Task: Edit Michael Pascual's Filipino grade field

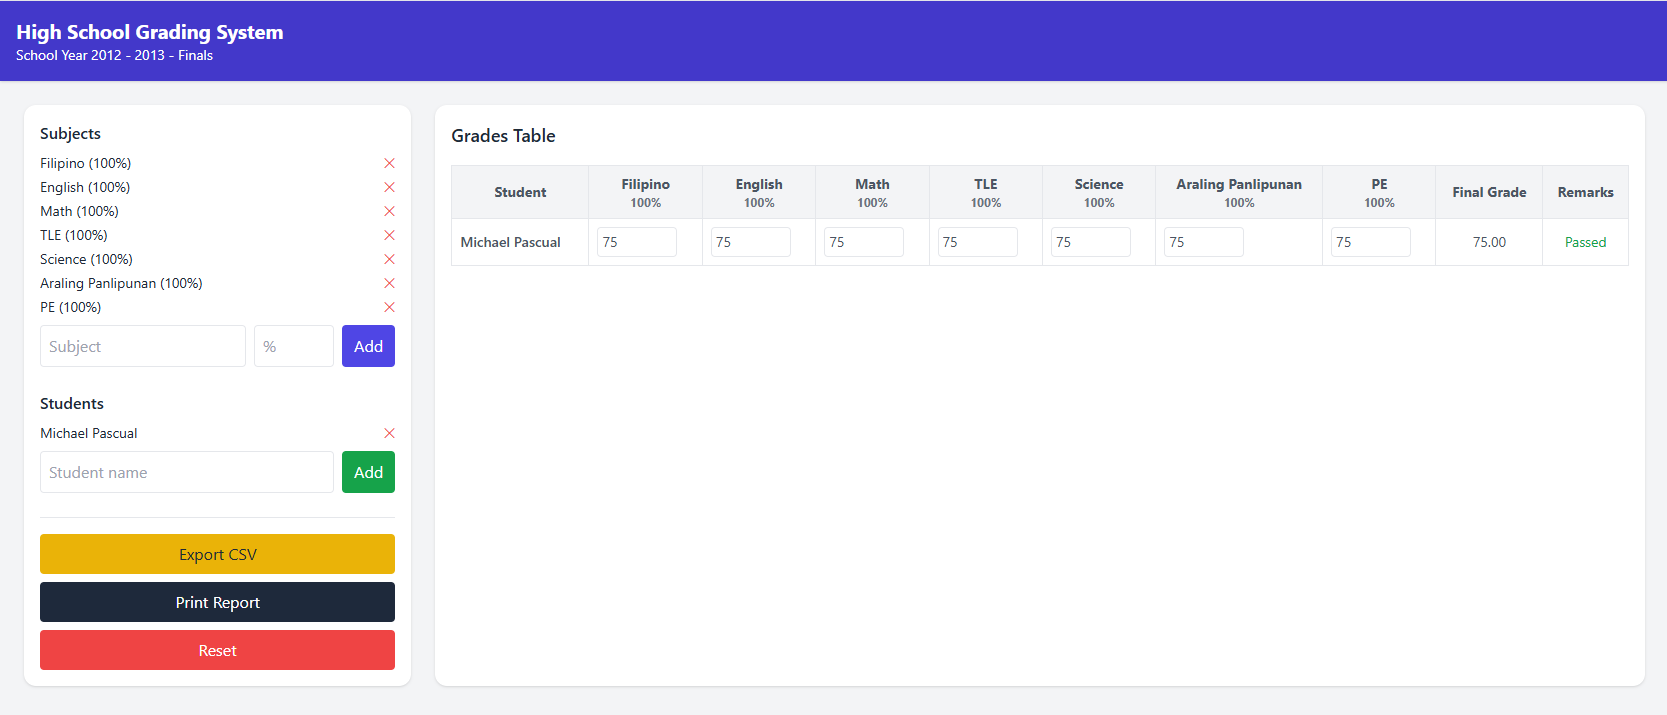Action: 636,242
